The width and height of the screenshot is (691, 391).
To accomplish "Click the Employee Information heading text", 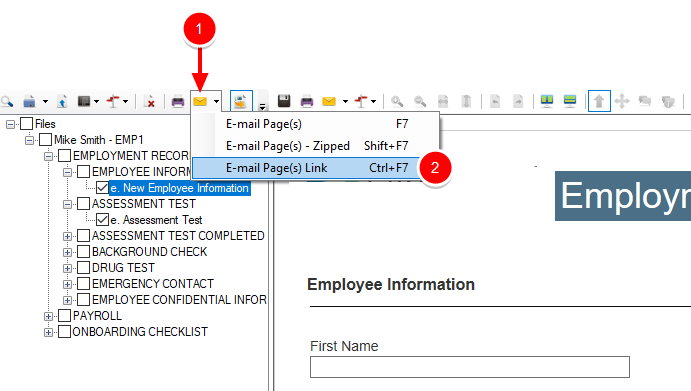I will coord(391,284).
